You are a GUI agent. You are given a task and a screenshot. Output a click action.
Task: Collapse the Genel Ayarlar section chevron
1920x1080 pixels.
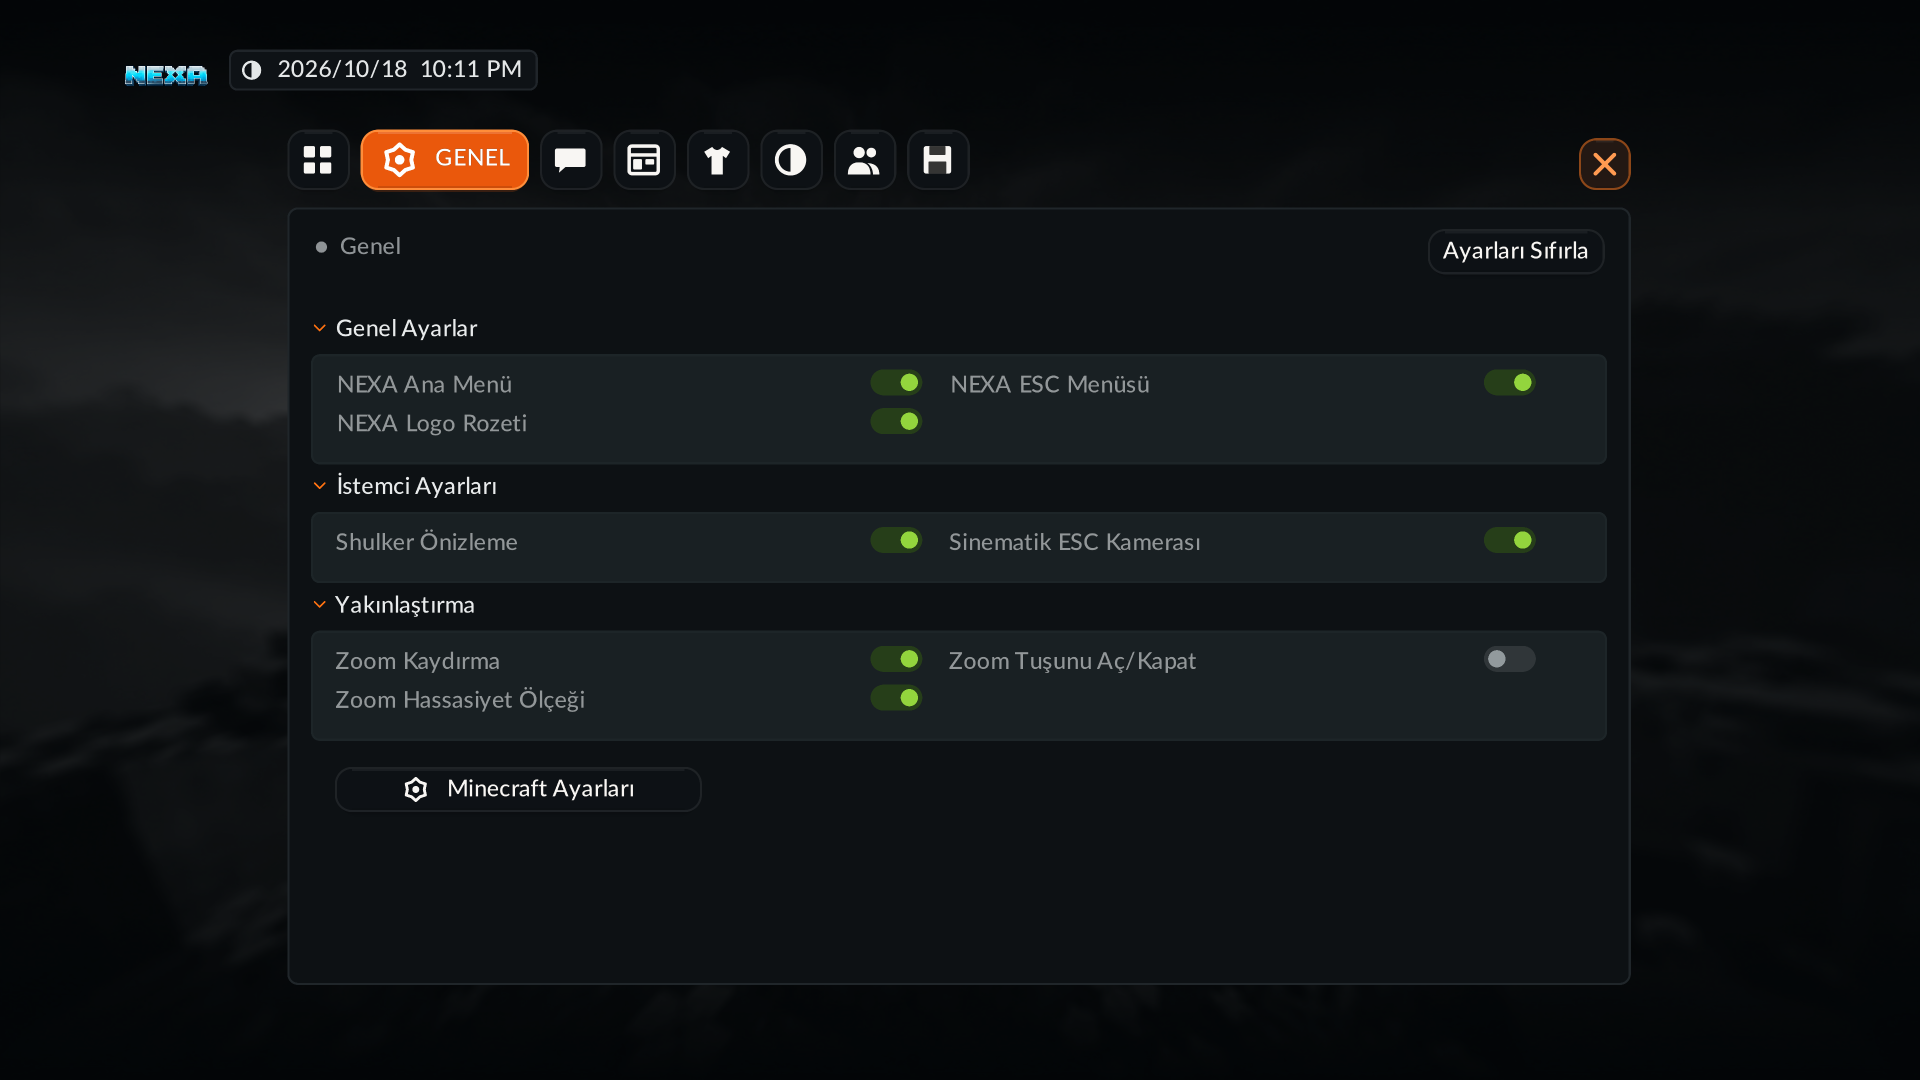320,328
